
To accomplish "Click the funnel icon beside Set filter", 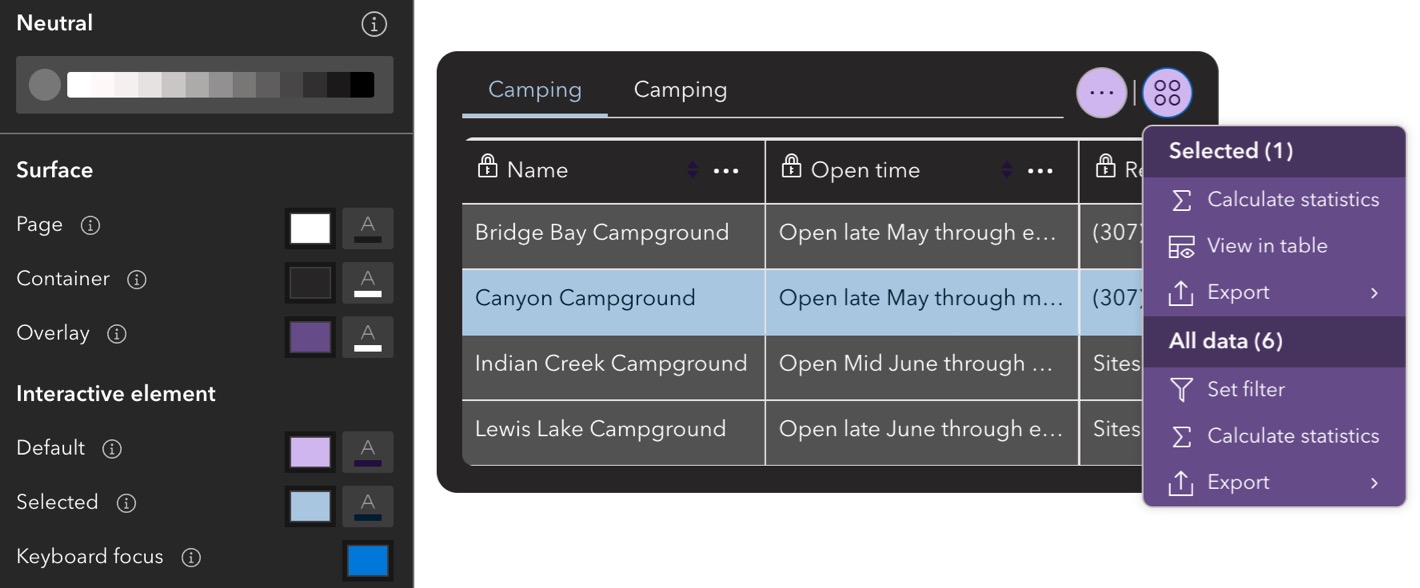I will [1181, 389].
